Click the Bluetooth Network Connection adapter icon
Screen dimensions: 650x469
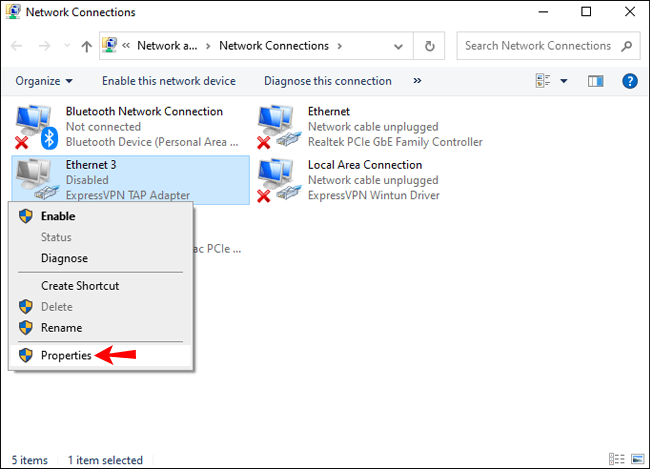[x=36, y=127]
